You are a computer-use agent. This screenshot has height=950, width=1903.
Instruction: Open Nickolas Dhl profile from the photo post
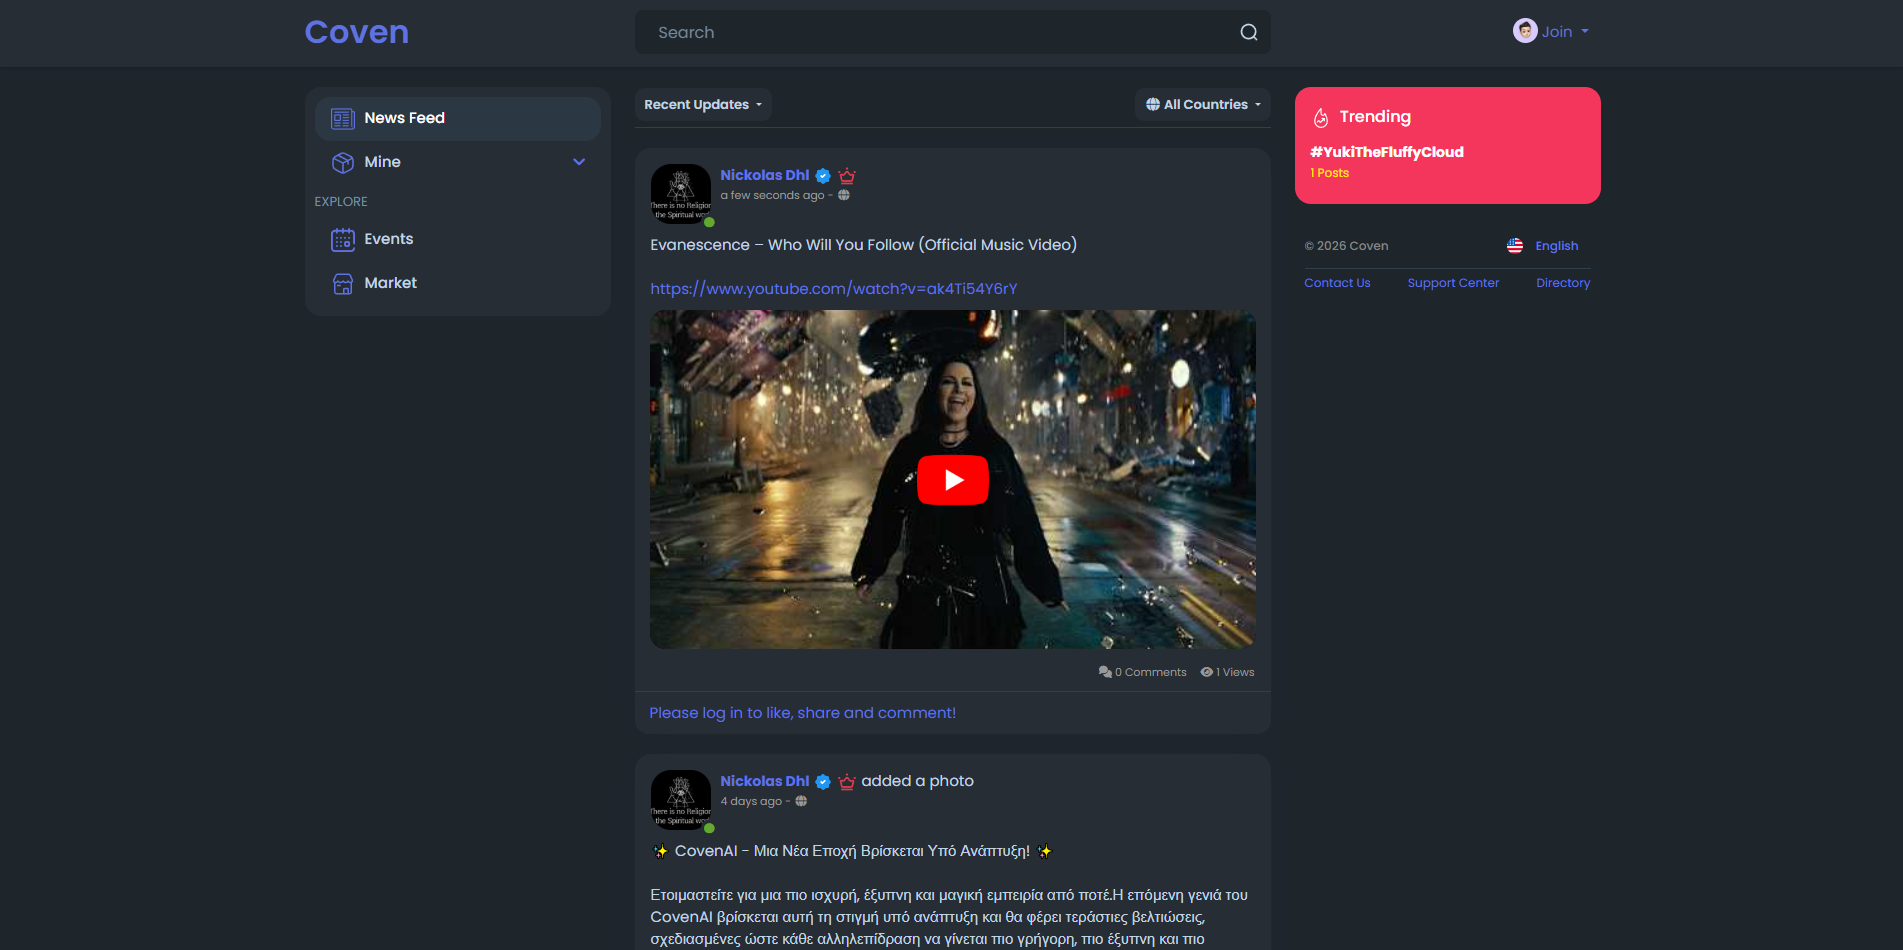coord(765,781)
